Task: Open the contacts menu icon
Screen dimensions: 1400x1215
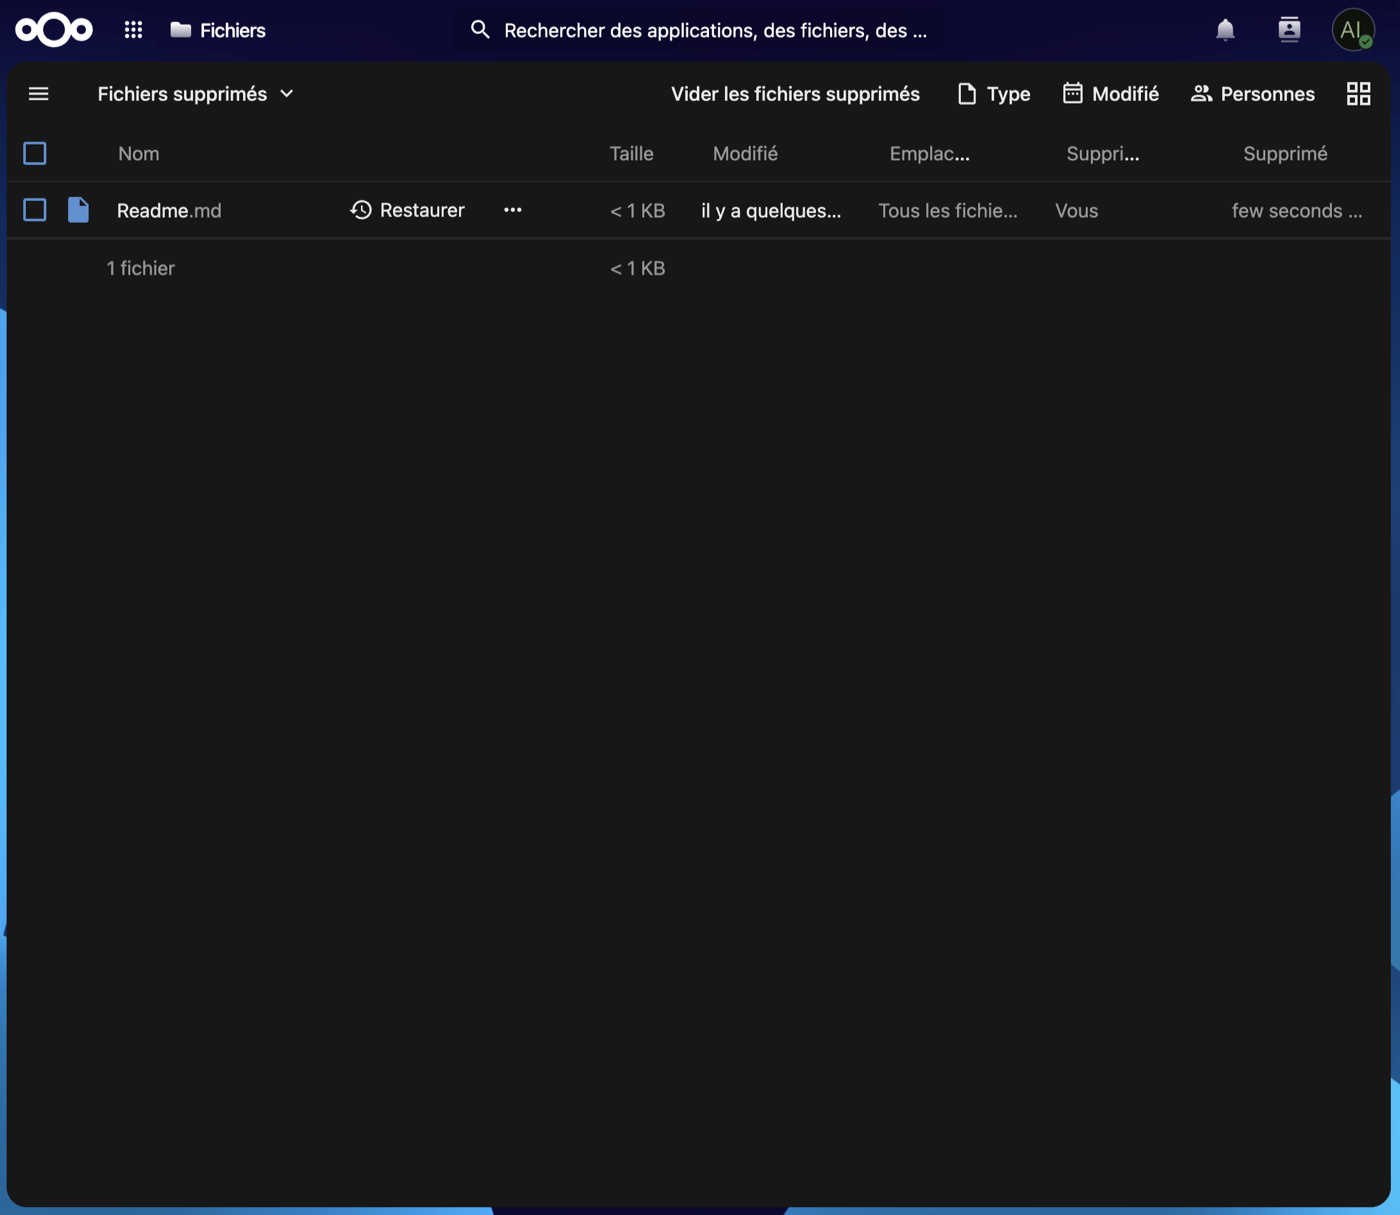Action: point(1289,30)
